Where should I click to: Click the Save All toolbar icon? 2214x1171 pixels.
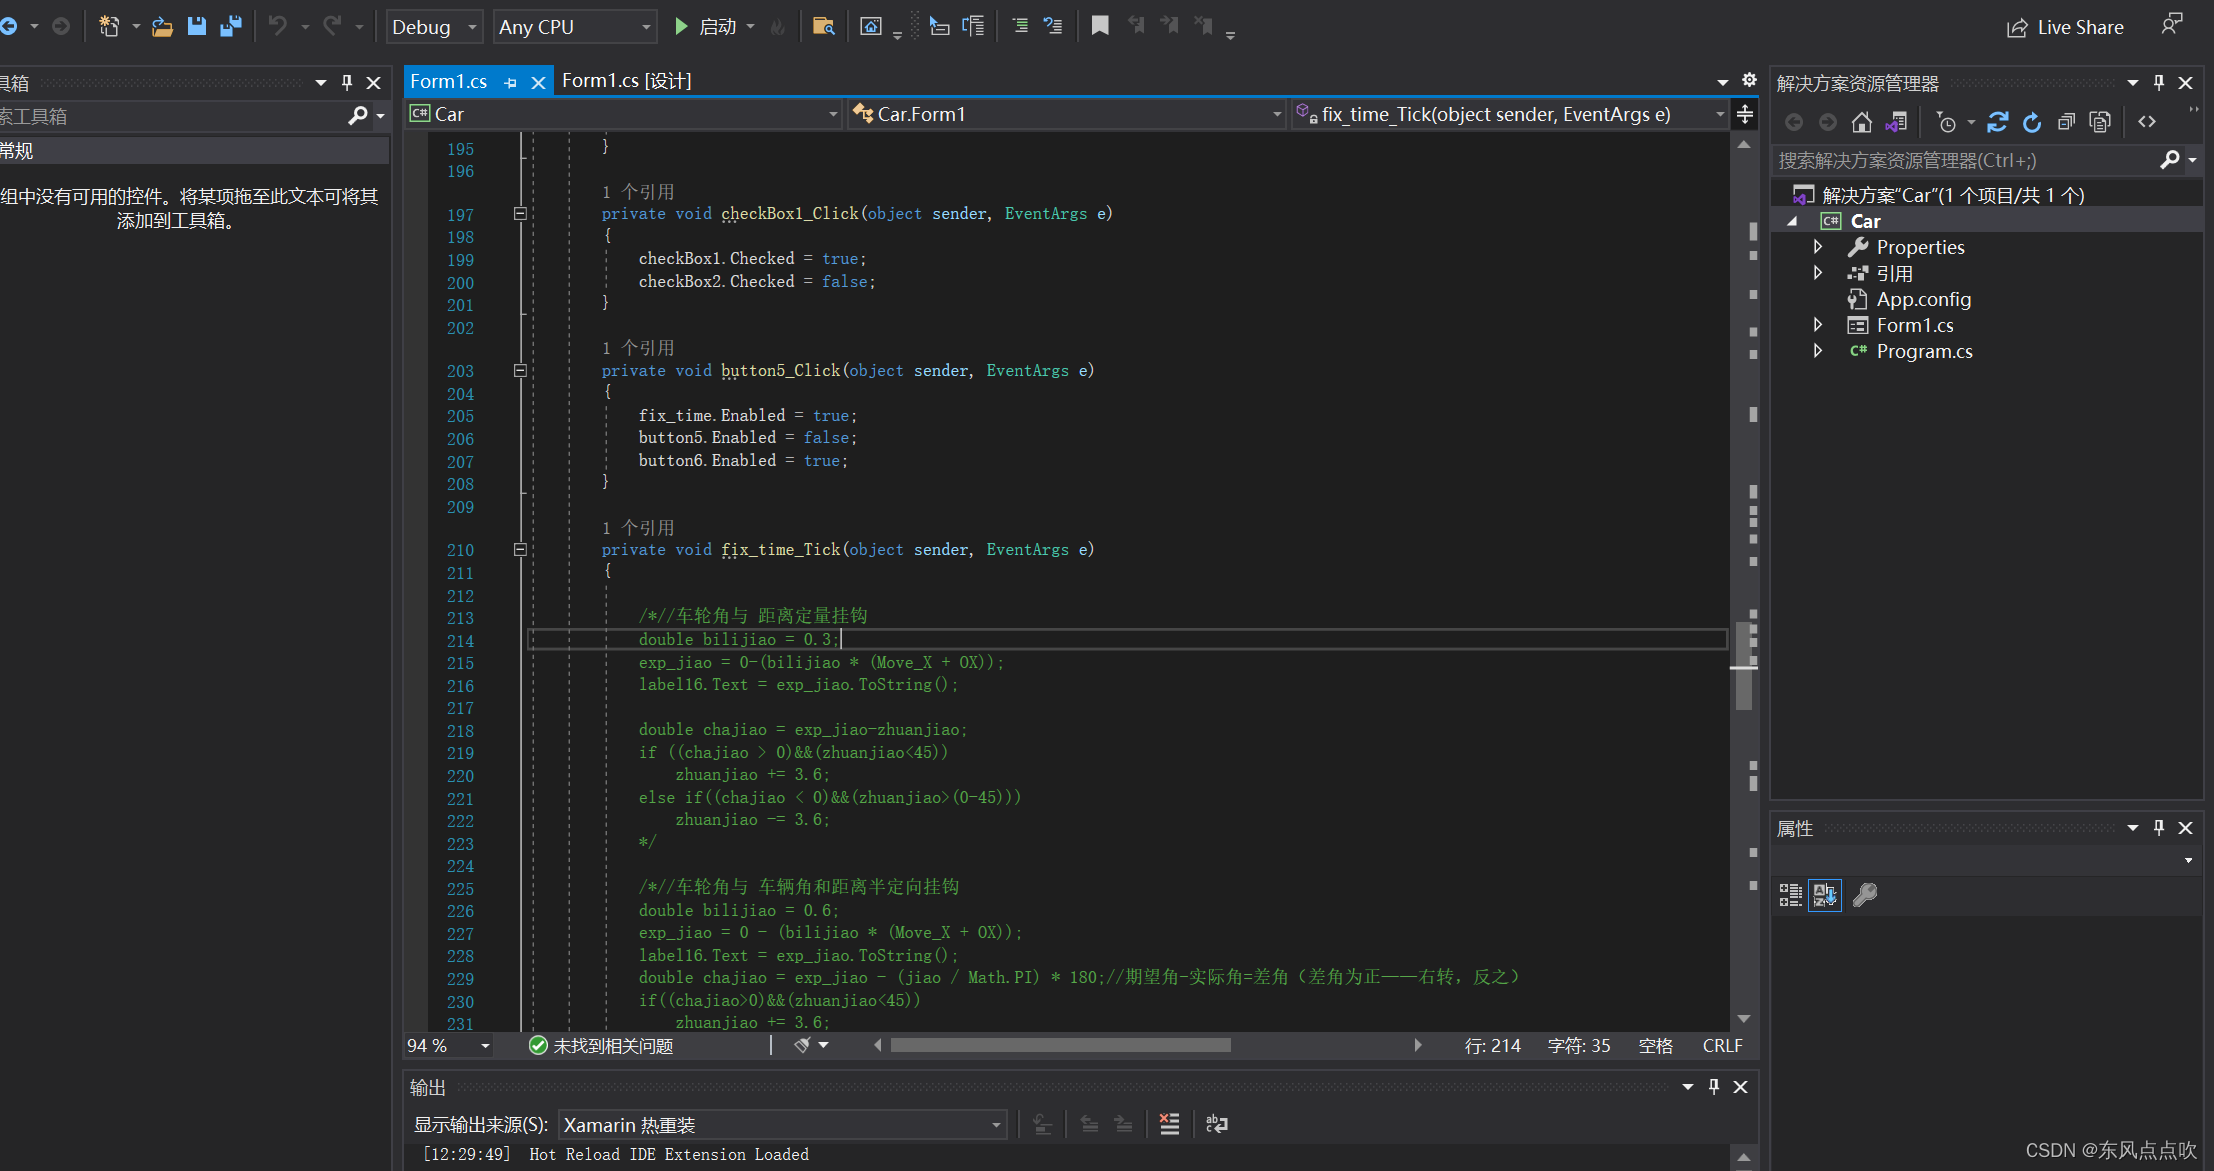[x=231, y=26]
